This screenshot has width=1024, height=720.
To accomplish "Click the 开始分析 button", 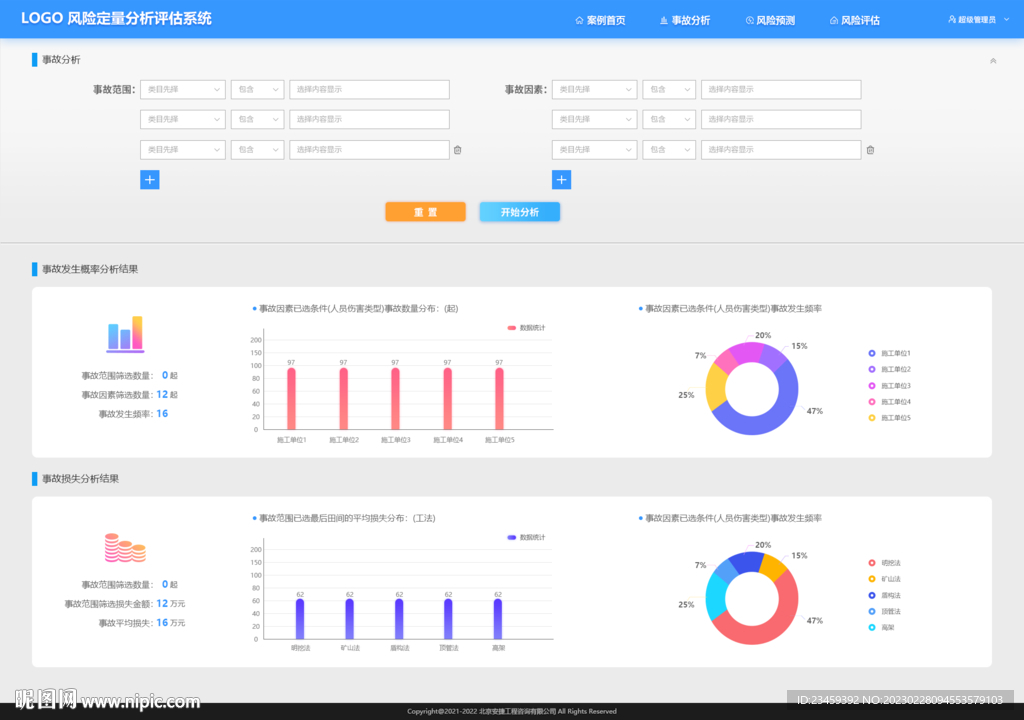I will (x=519, y=212).
